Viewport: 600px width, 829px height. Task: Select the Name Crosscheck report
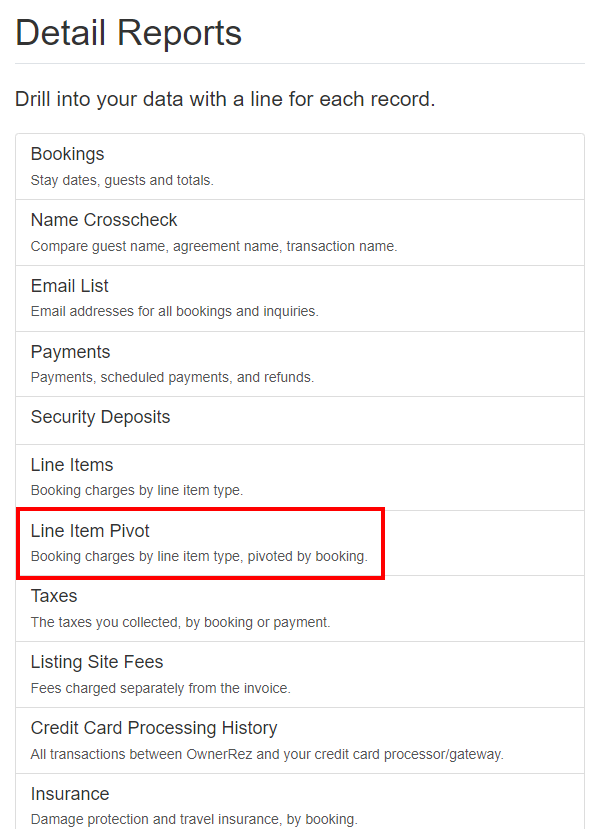pos(104,220)
